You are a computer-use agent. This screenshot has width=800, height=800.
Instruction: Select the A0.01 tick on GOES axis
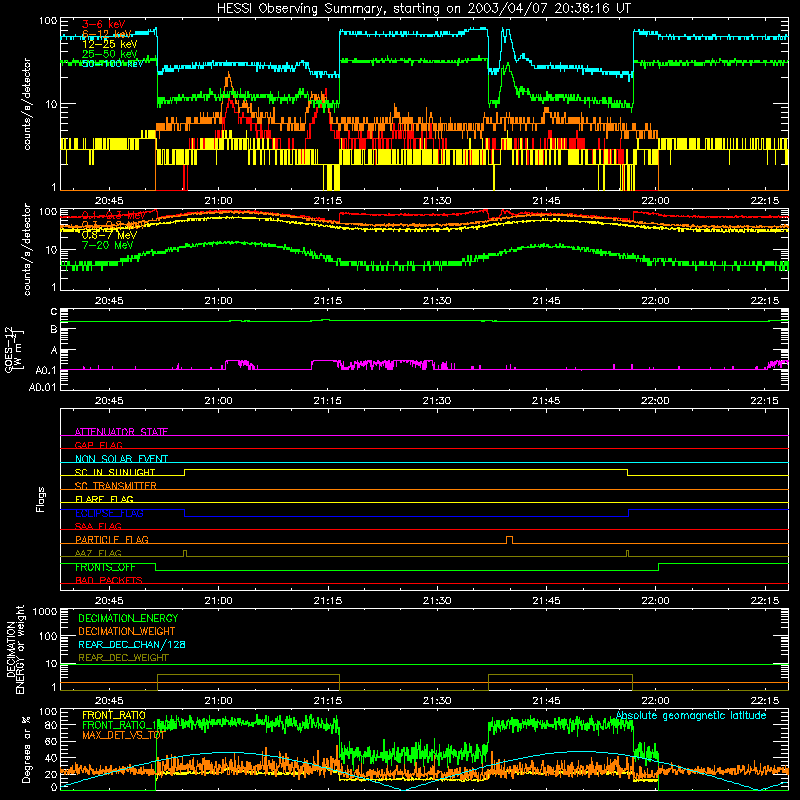(42, 387)
